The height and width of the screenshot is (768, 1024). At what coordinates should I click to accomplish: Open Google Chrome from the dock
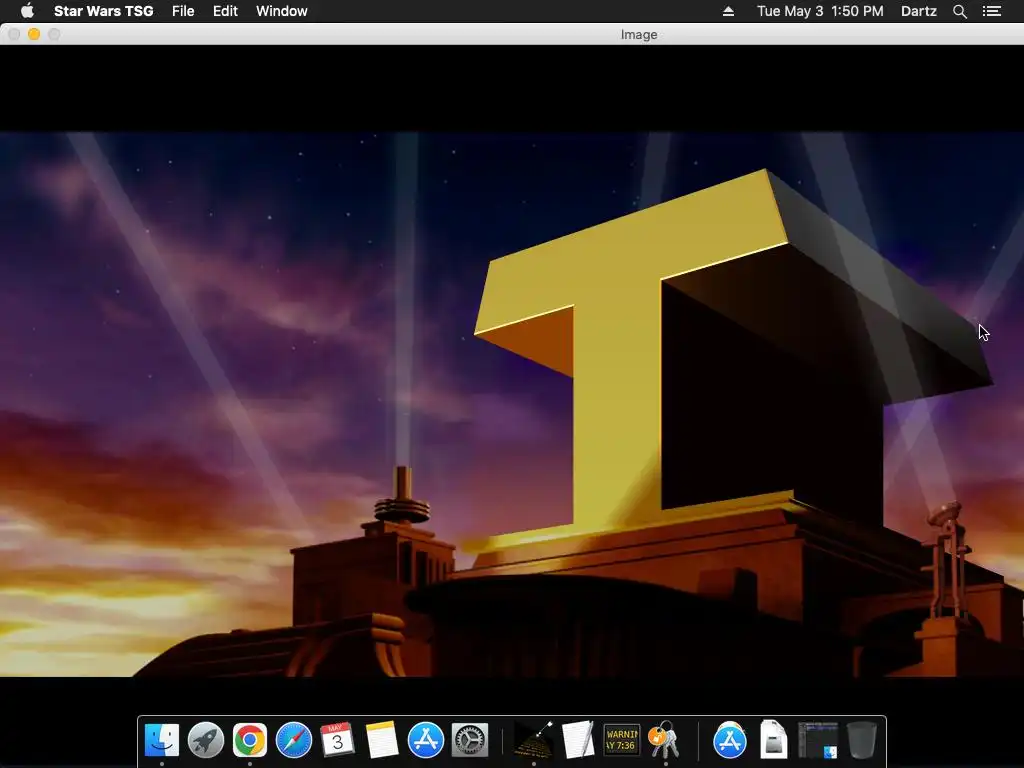click(x=249, y=740)
